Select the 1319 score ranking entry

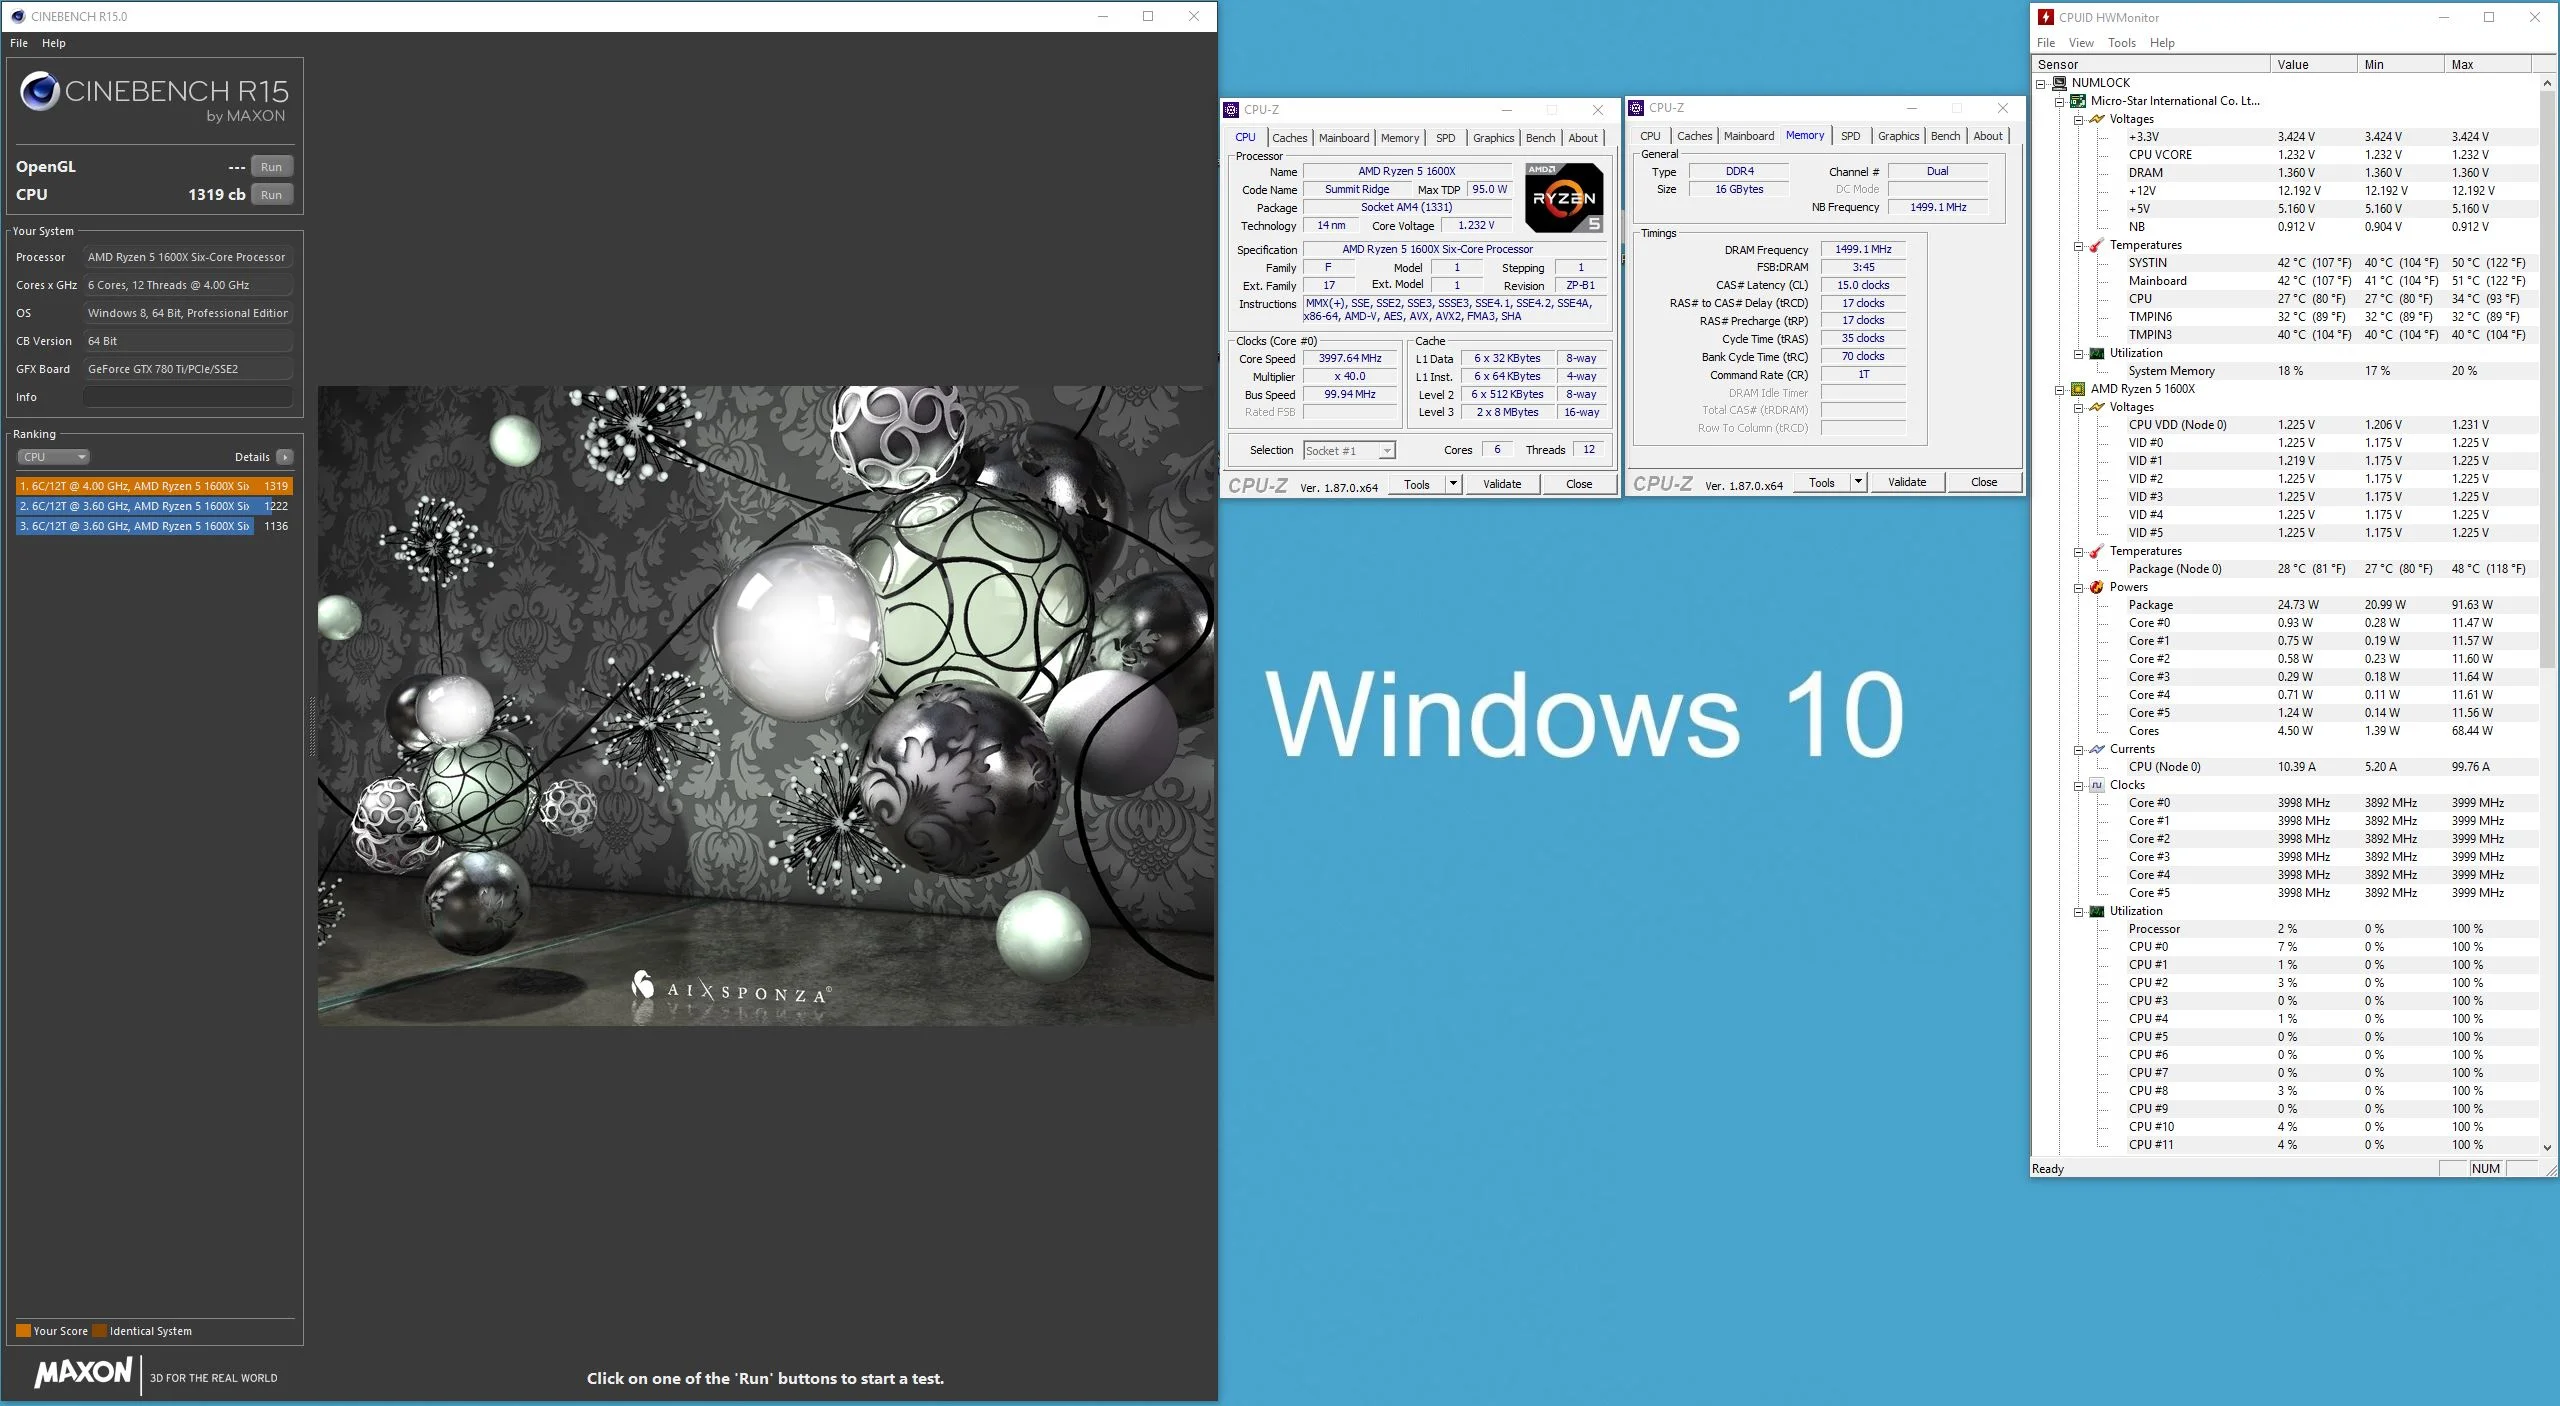tap(154, 486)
